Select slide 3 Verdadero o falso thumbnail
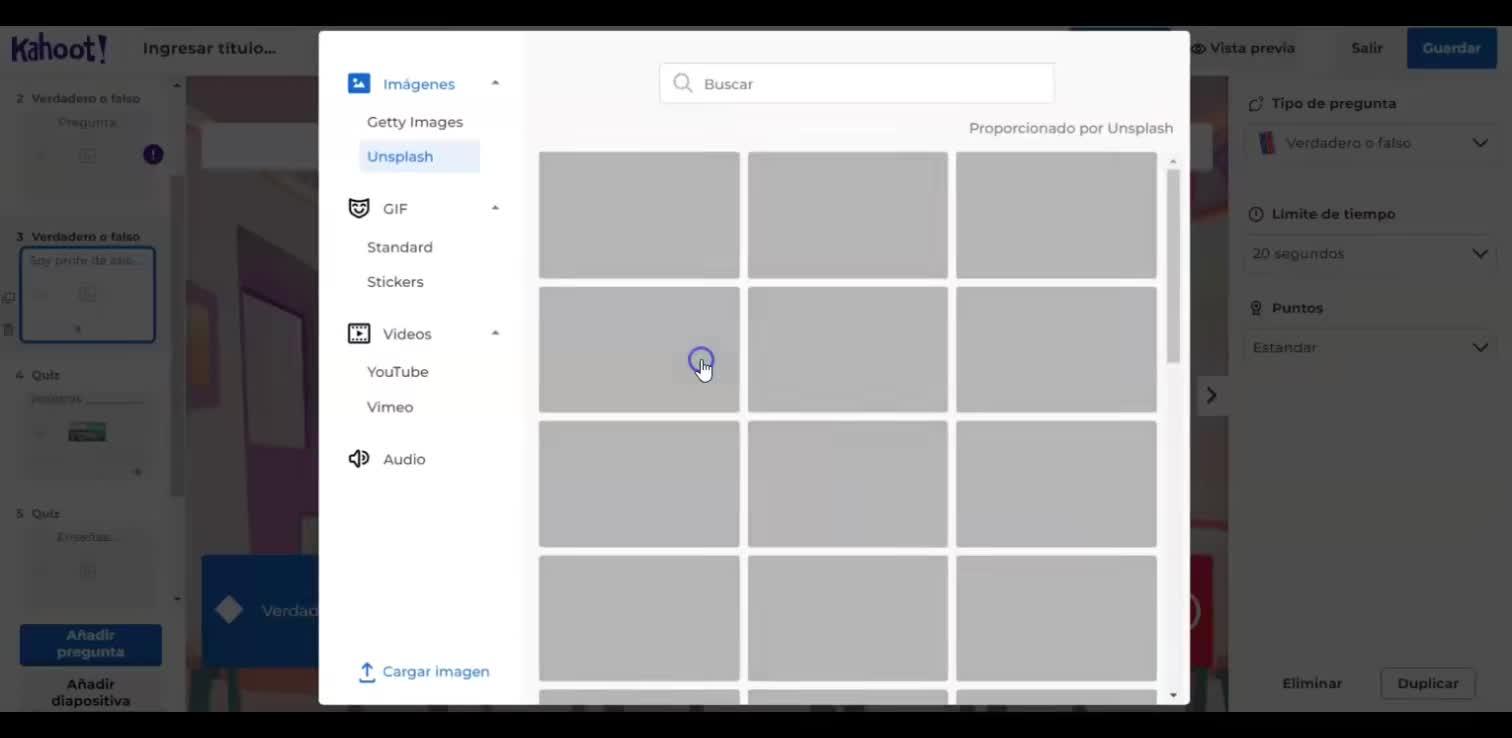The height and width of the screenshot is (738, 1512). coord(88,295)
